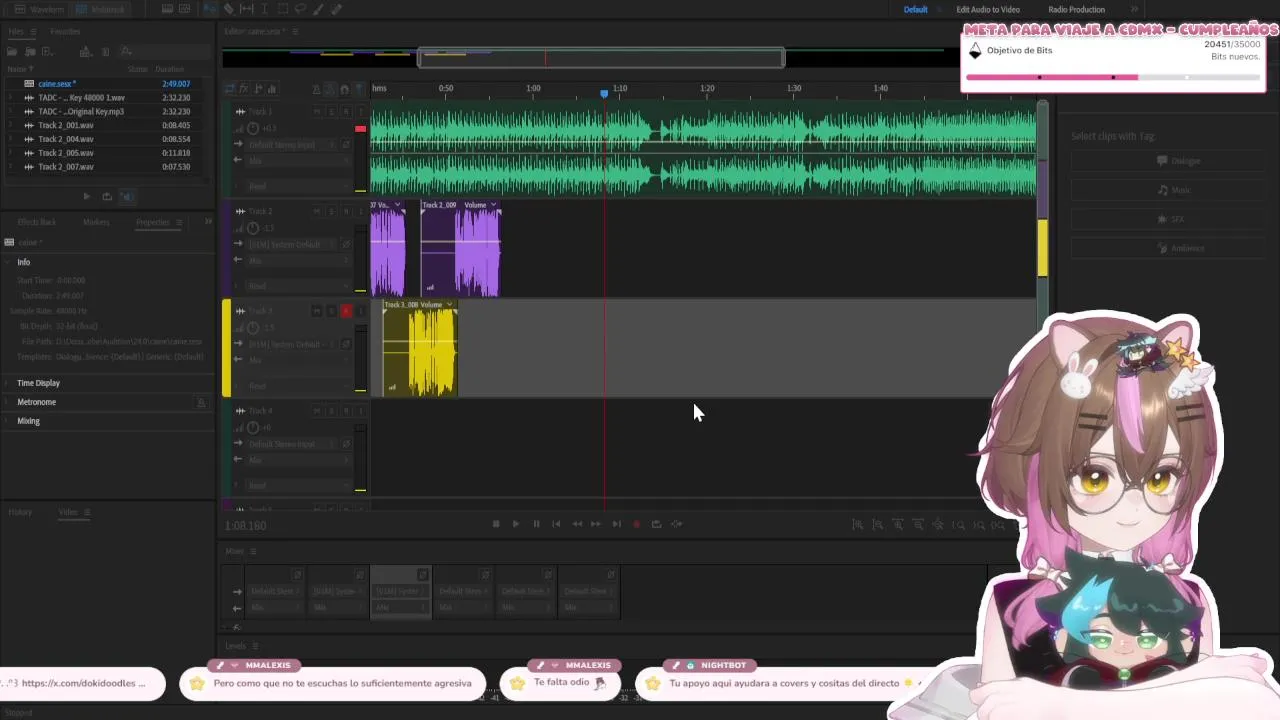
Task: Switch to Multitrack view
Action: click(x=100, y=9)
